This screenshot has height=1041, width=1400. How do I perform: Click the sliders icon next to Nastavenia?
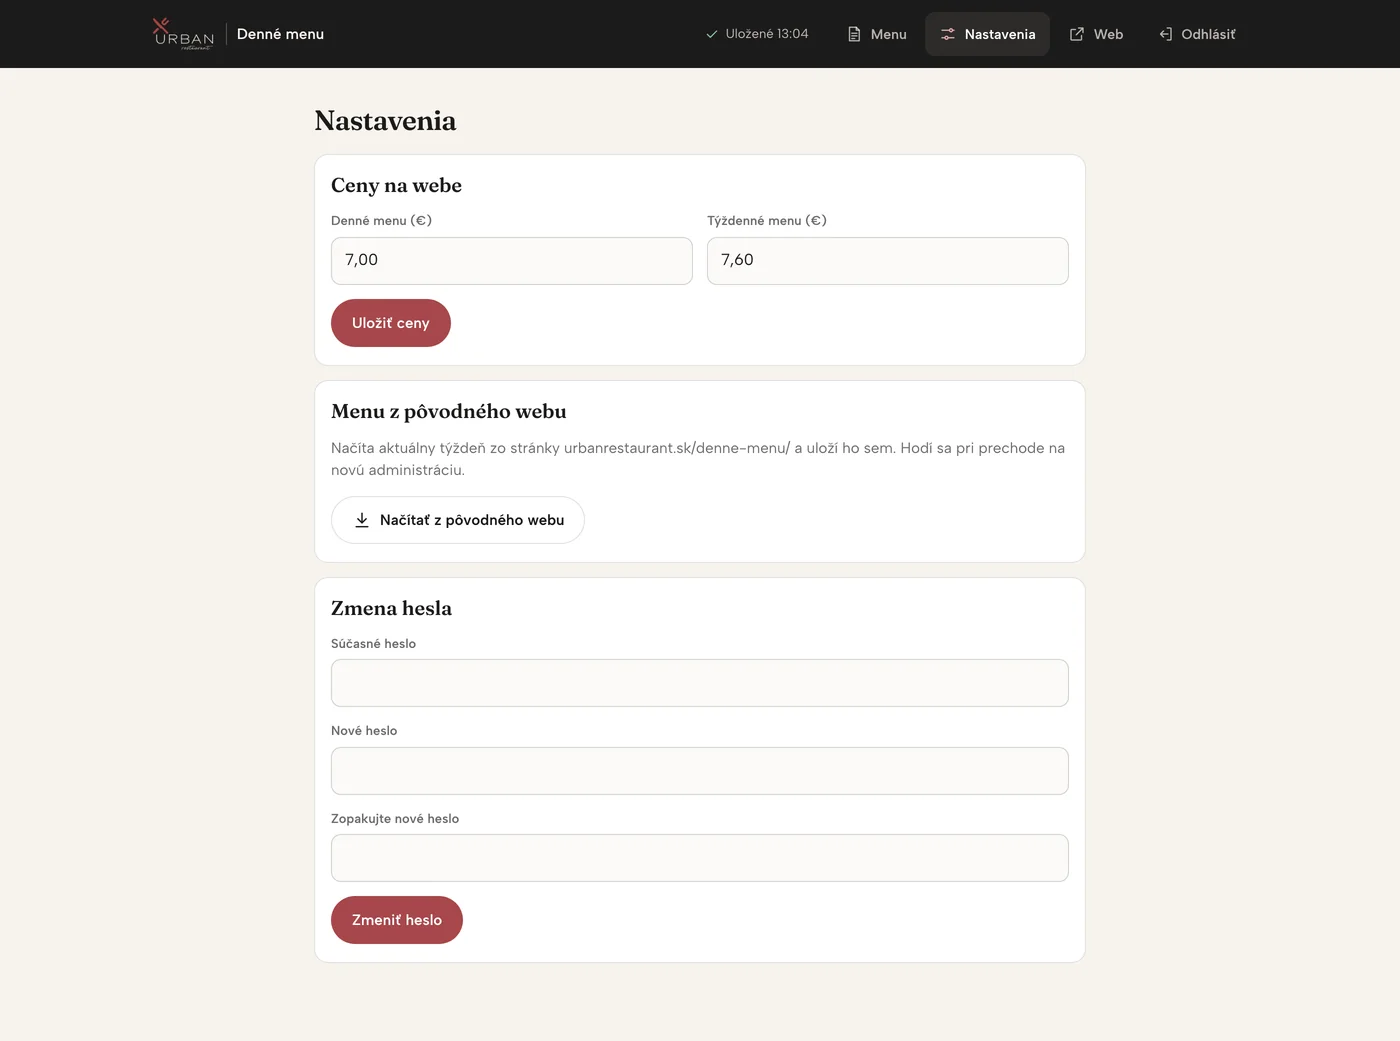pyautogui.click(x=948, y=34)
